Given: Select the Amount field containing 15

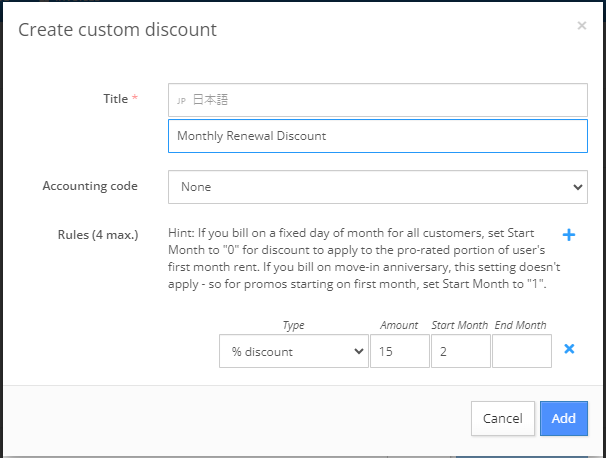Looking at the screenshot, I should [x=400, y=351].
